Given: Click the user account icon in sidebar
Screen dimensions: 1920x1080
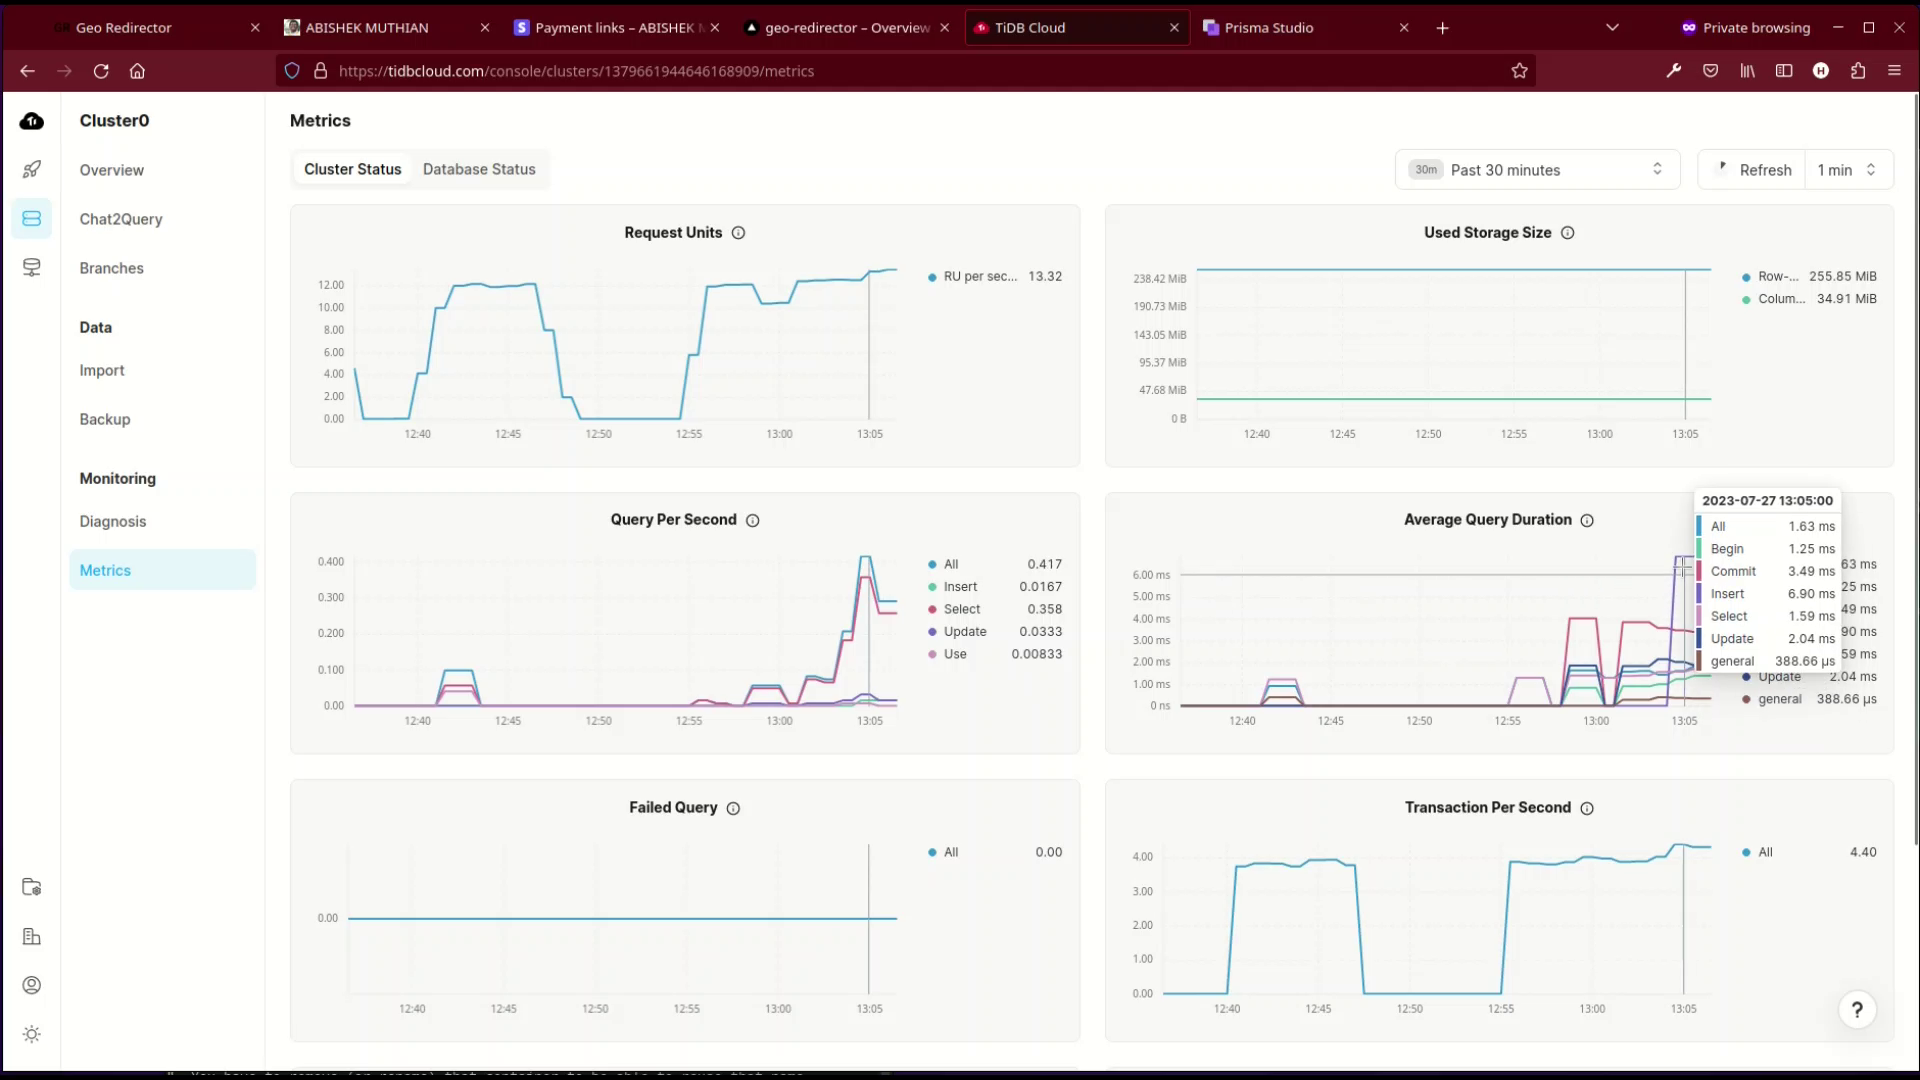Looking at the screenshot, I should coord(32,985).
